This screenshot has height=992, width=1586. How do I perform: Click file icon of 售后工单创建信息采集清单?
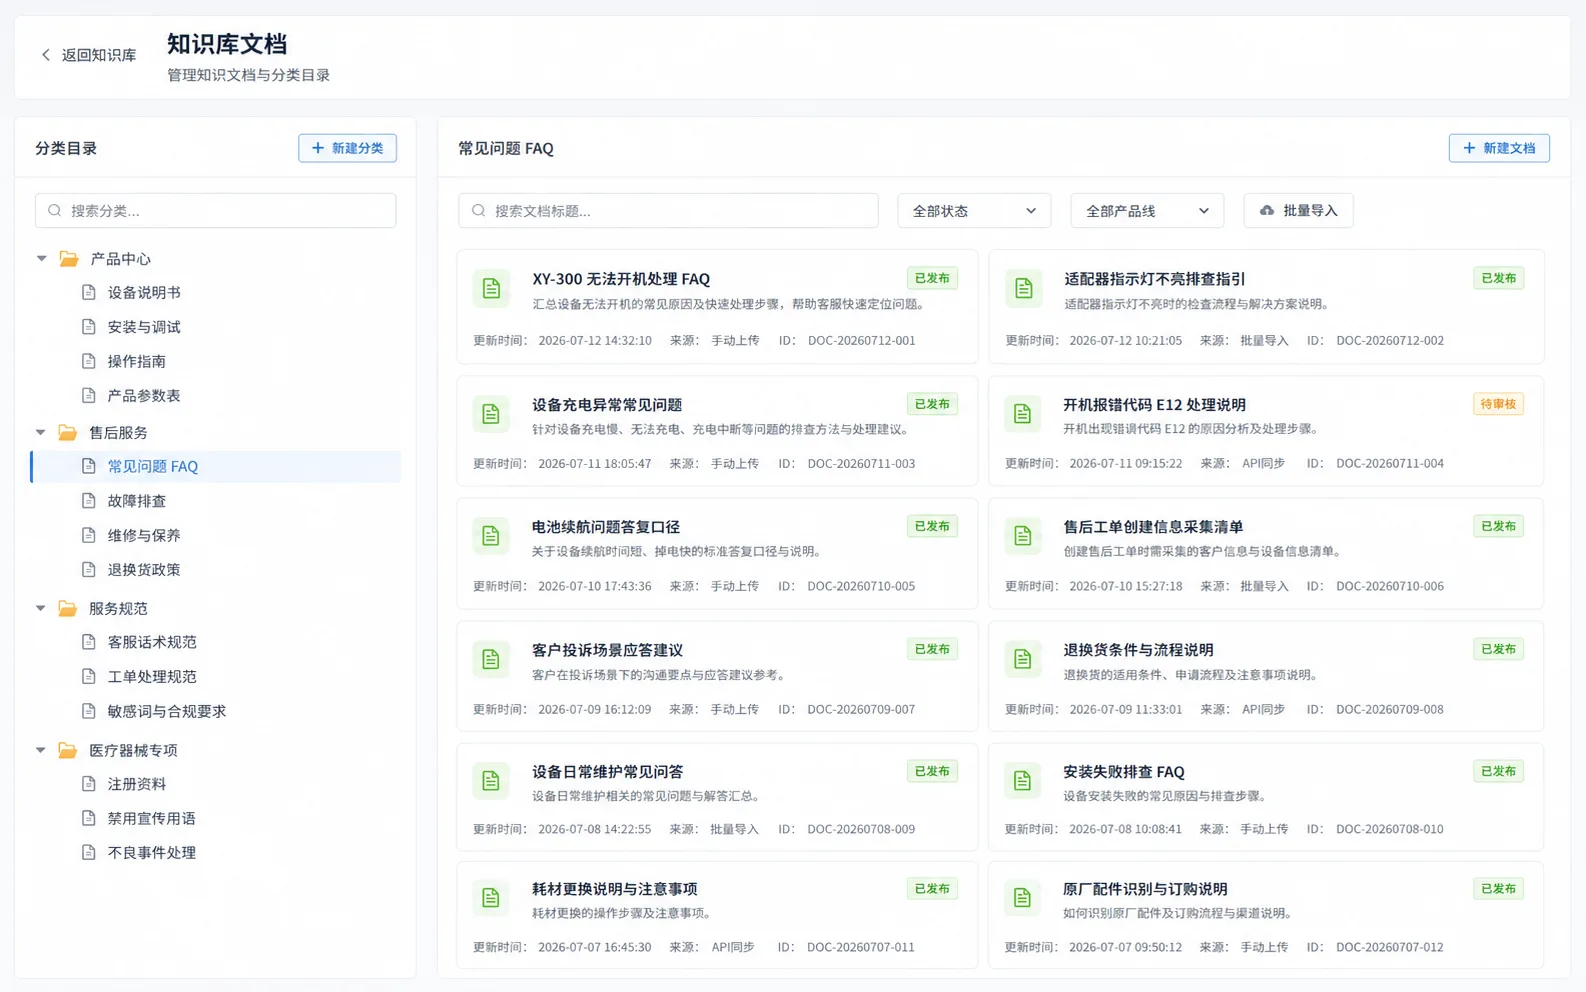tap(1022, 536)
